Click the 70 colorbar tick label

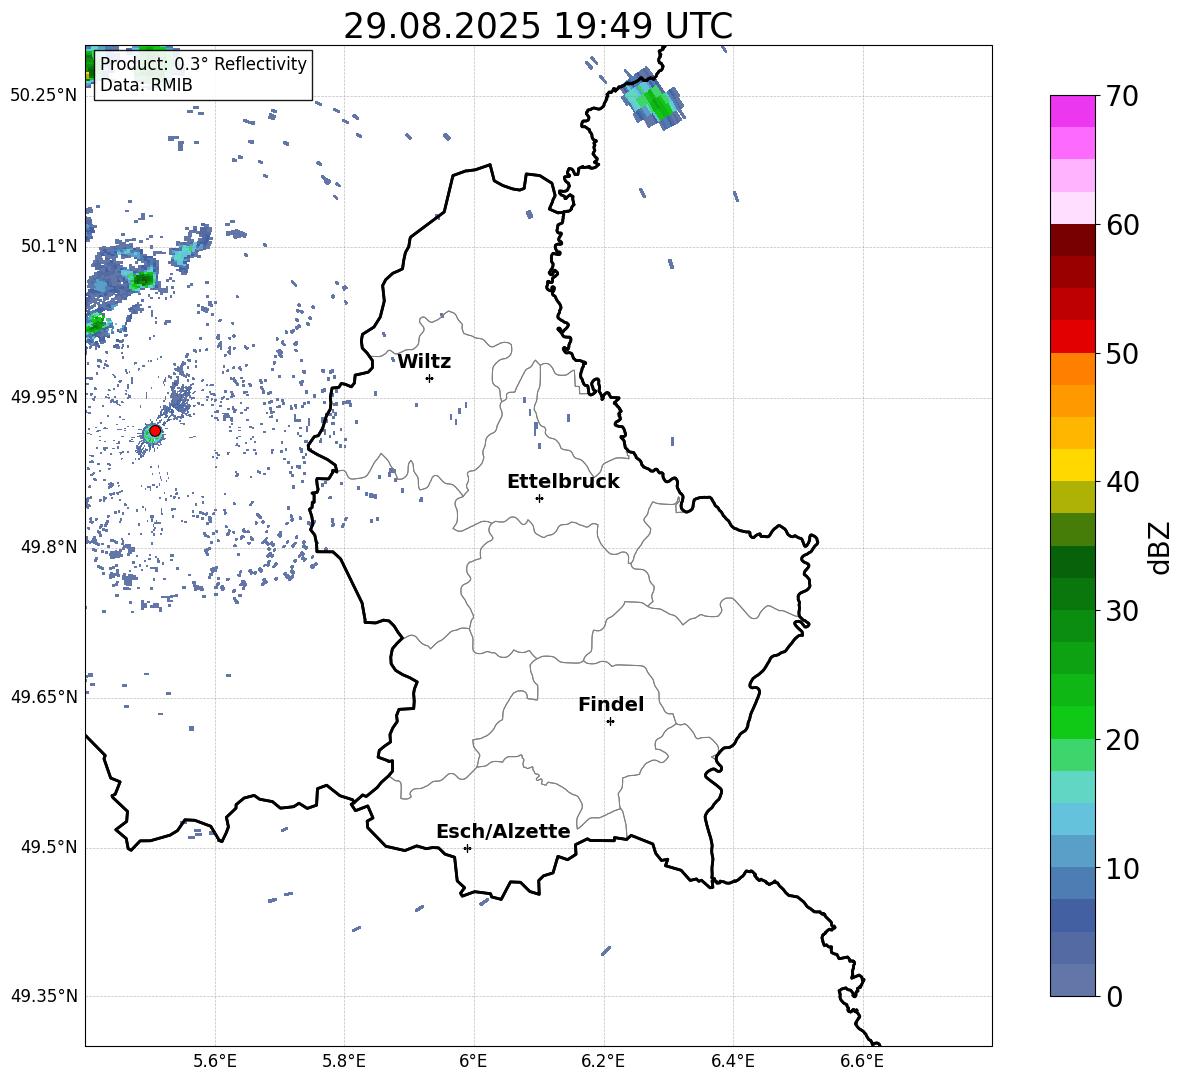point(1121,97)
